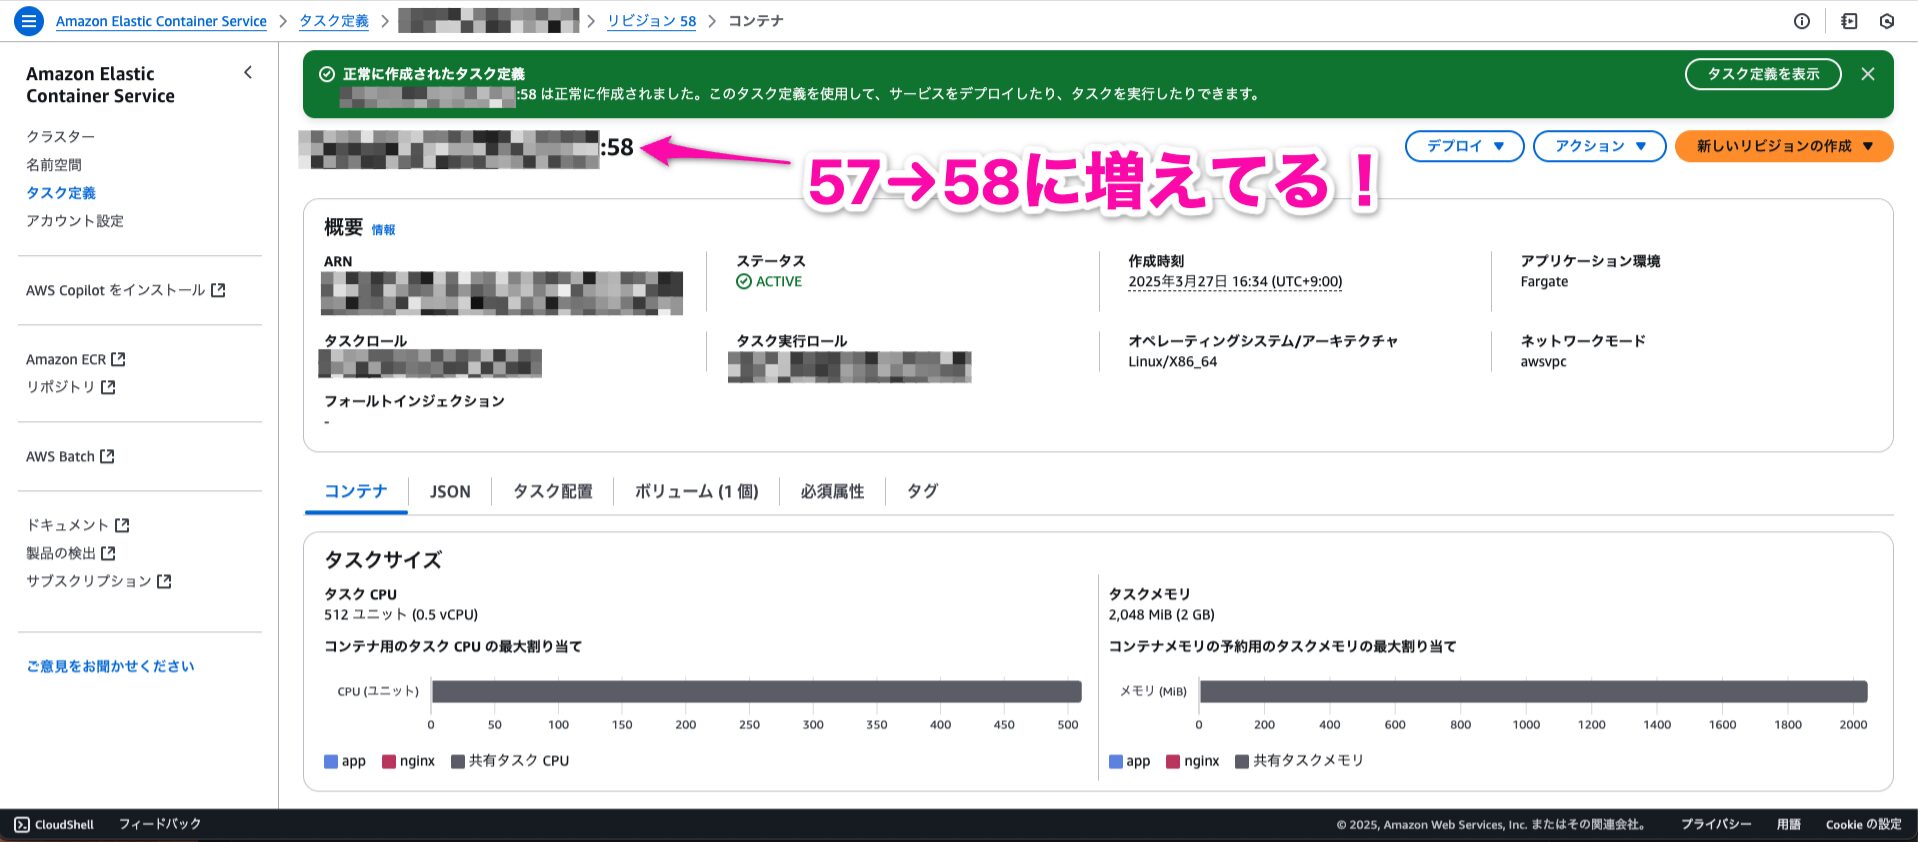Click the memory allocation bar

[1533, 691]
